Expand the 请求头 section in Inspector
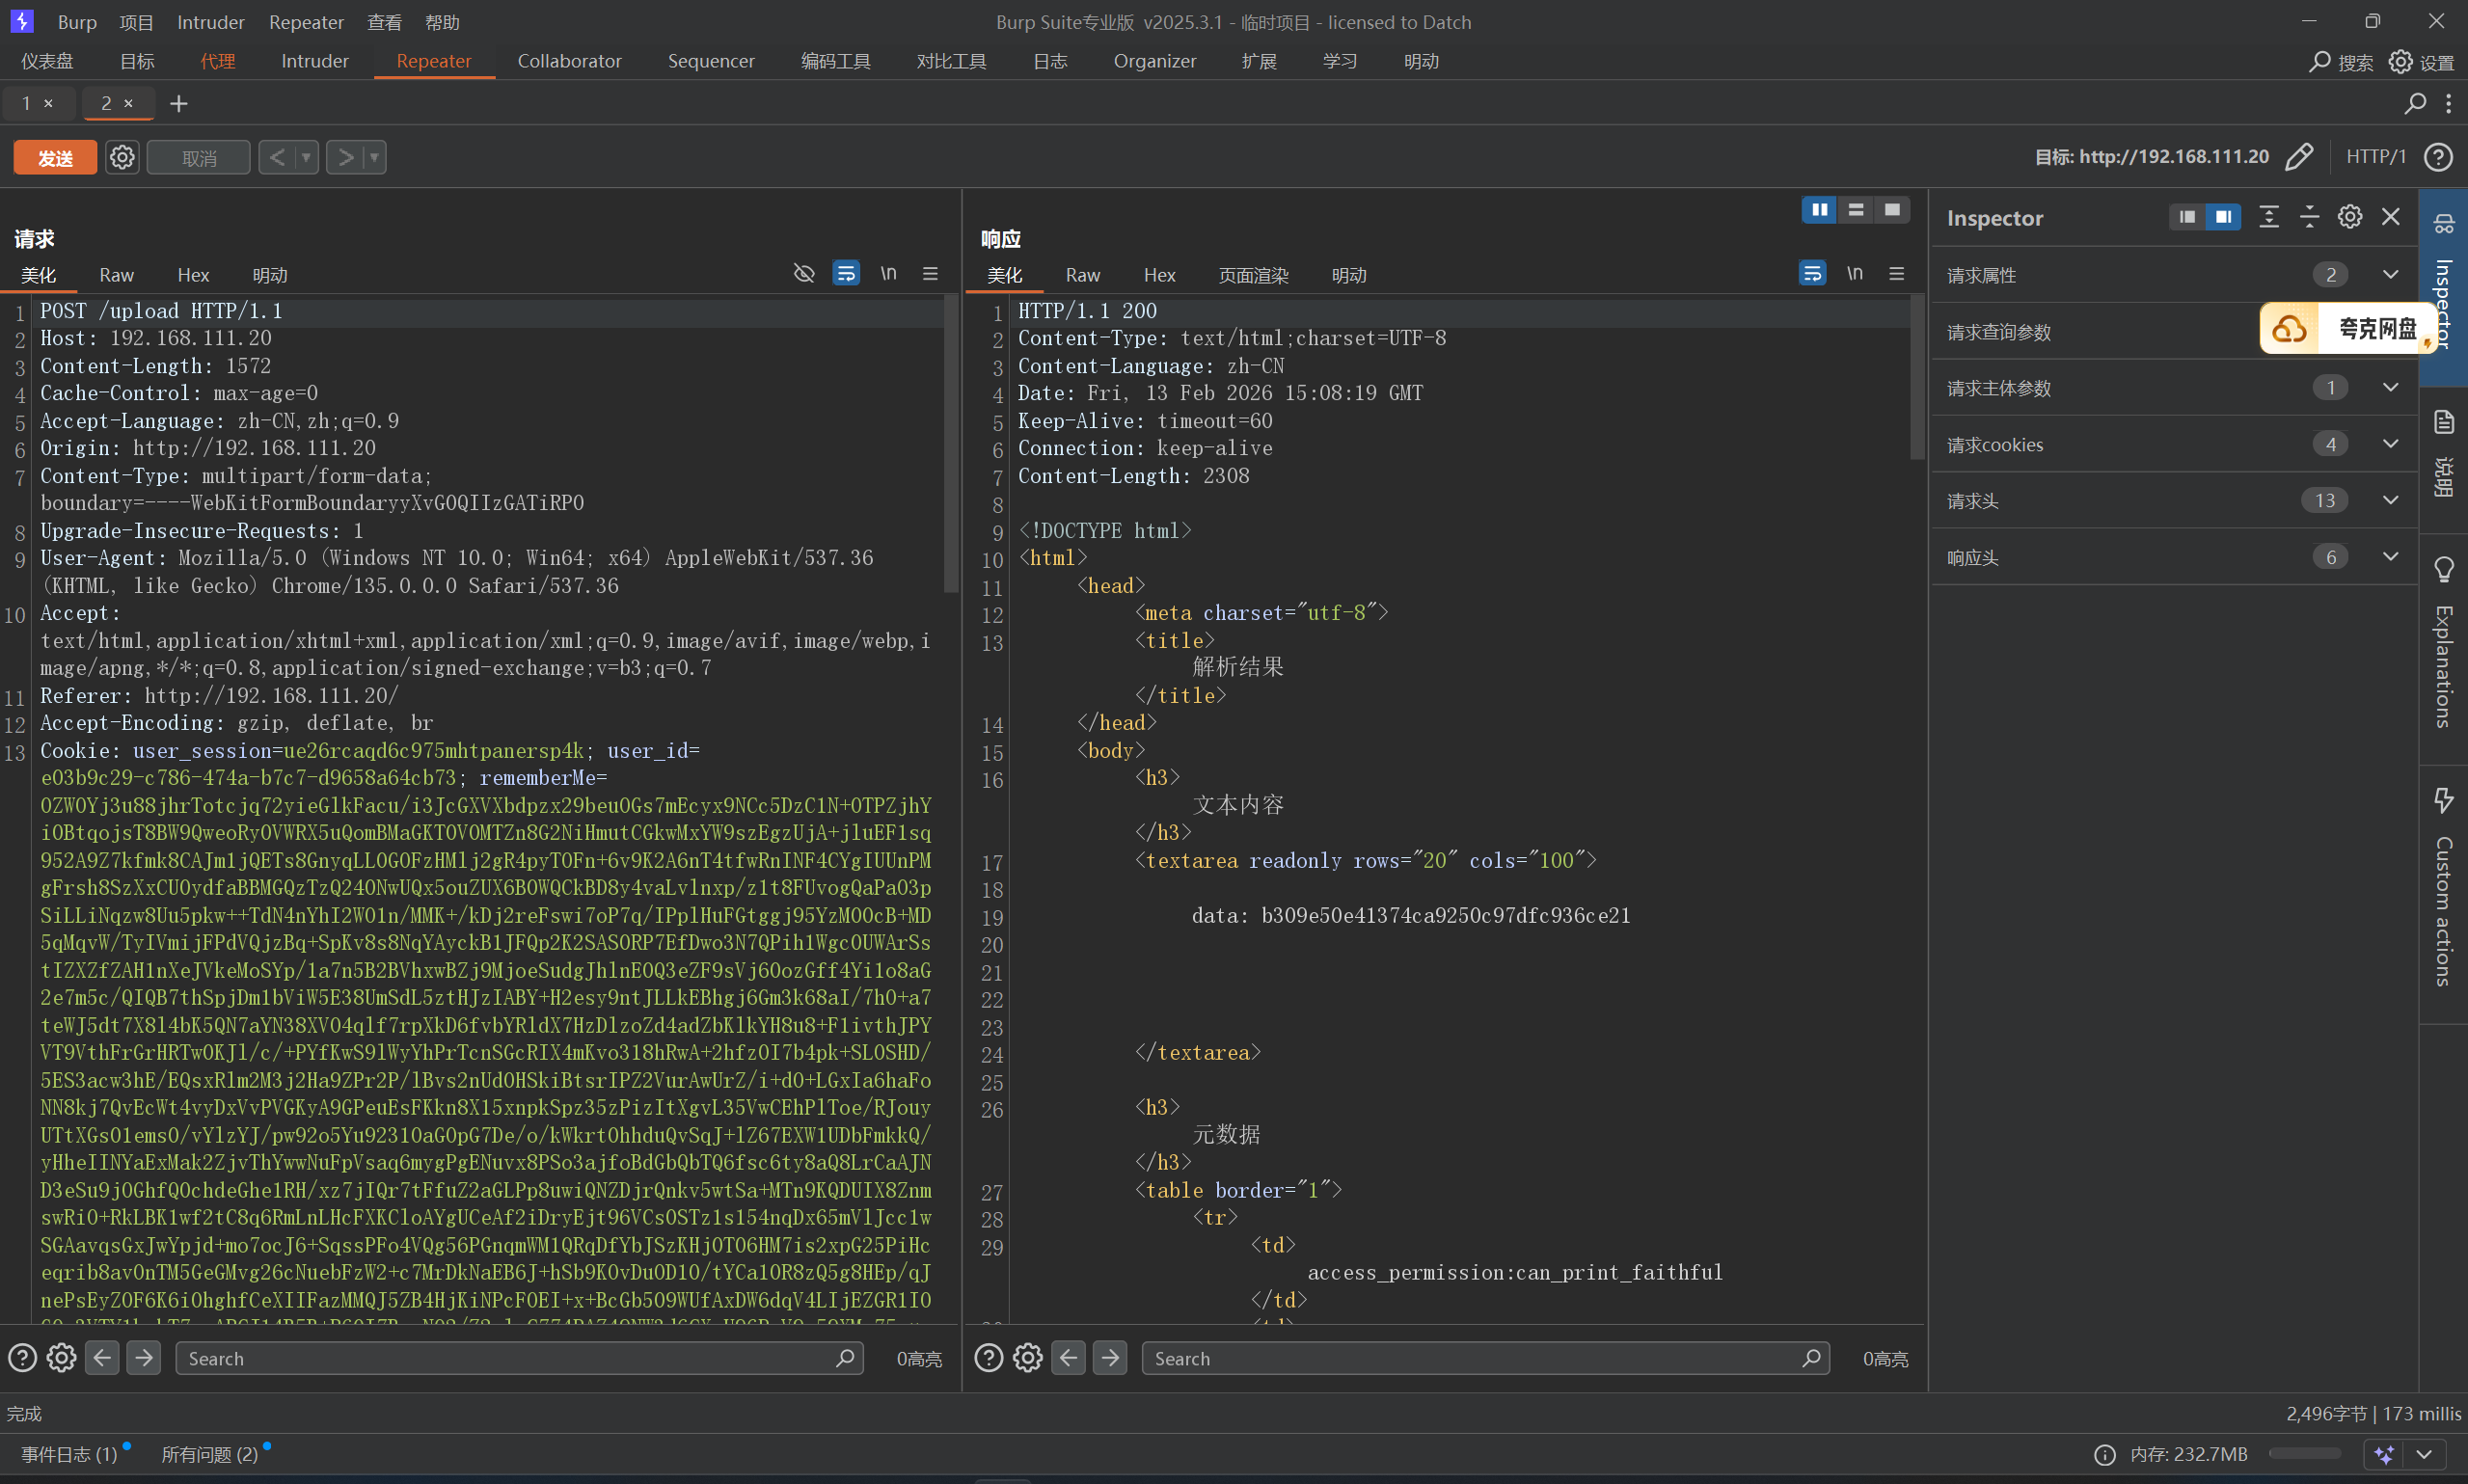Viewport: 2468px width, 1484px height. tap(2390, 500)
